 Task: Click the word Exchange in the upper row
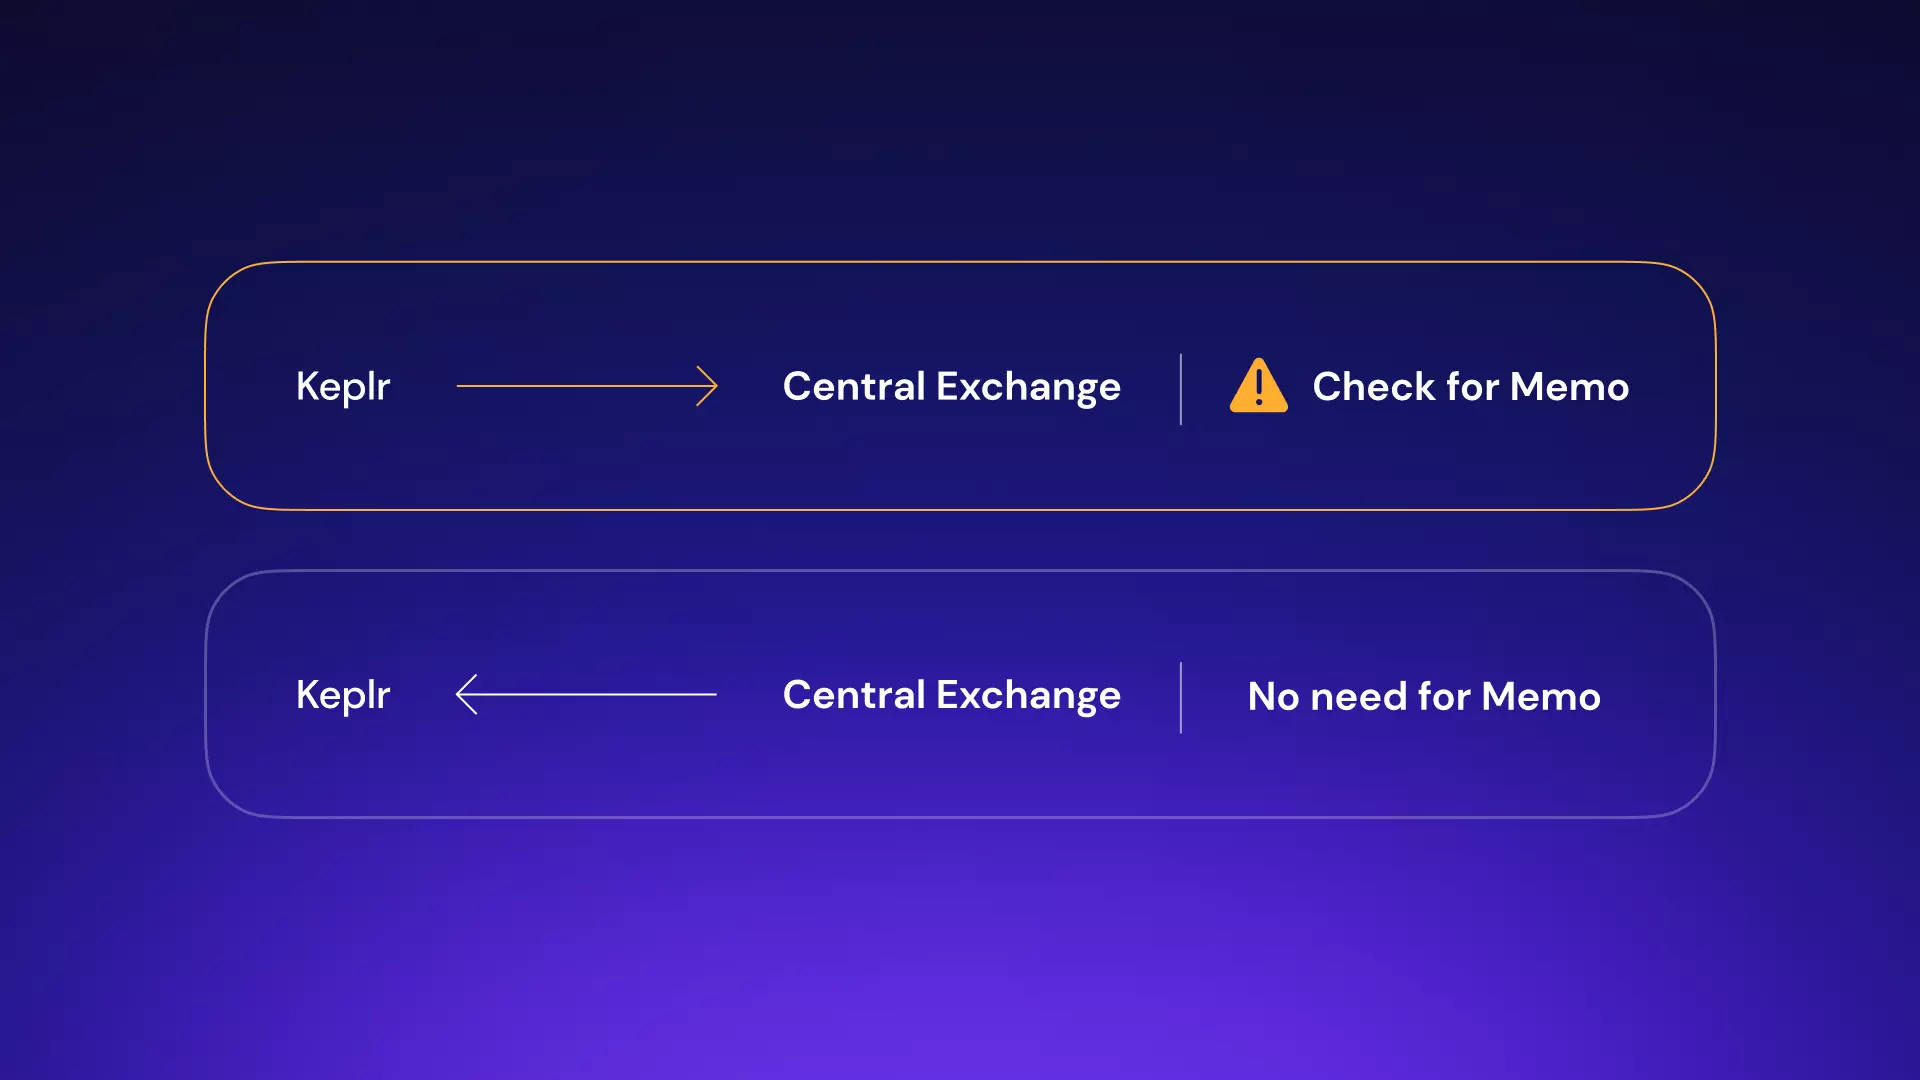1028,387
